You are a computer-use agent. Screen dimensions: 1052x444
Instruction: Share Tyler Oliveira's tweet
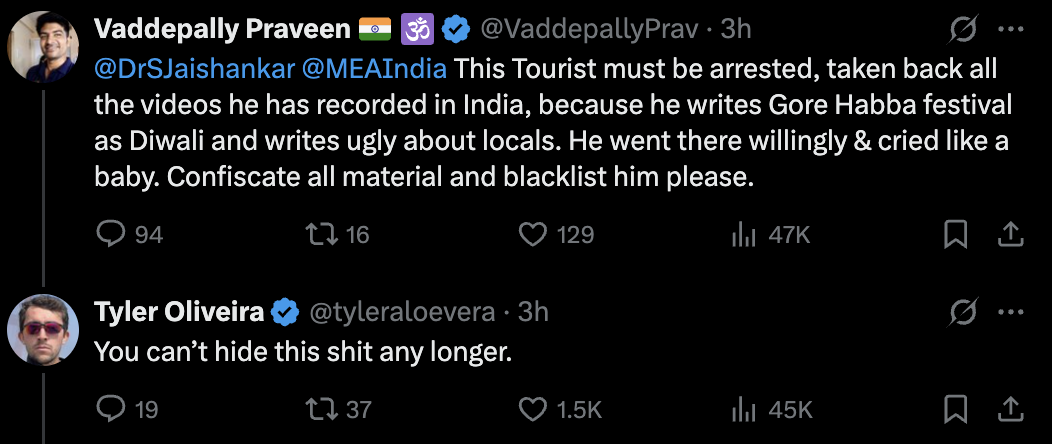[x=1010, y=409]
